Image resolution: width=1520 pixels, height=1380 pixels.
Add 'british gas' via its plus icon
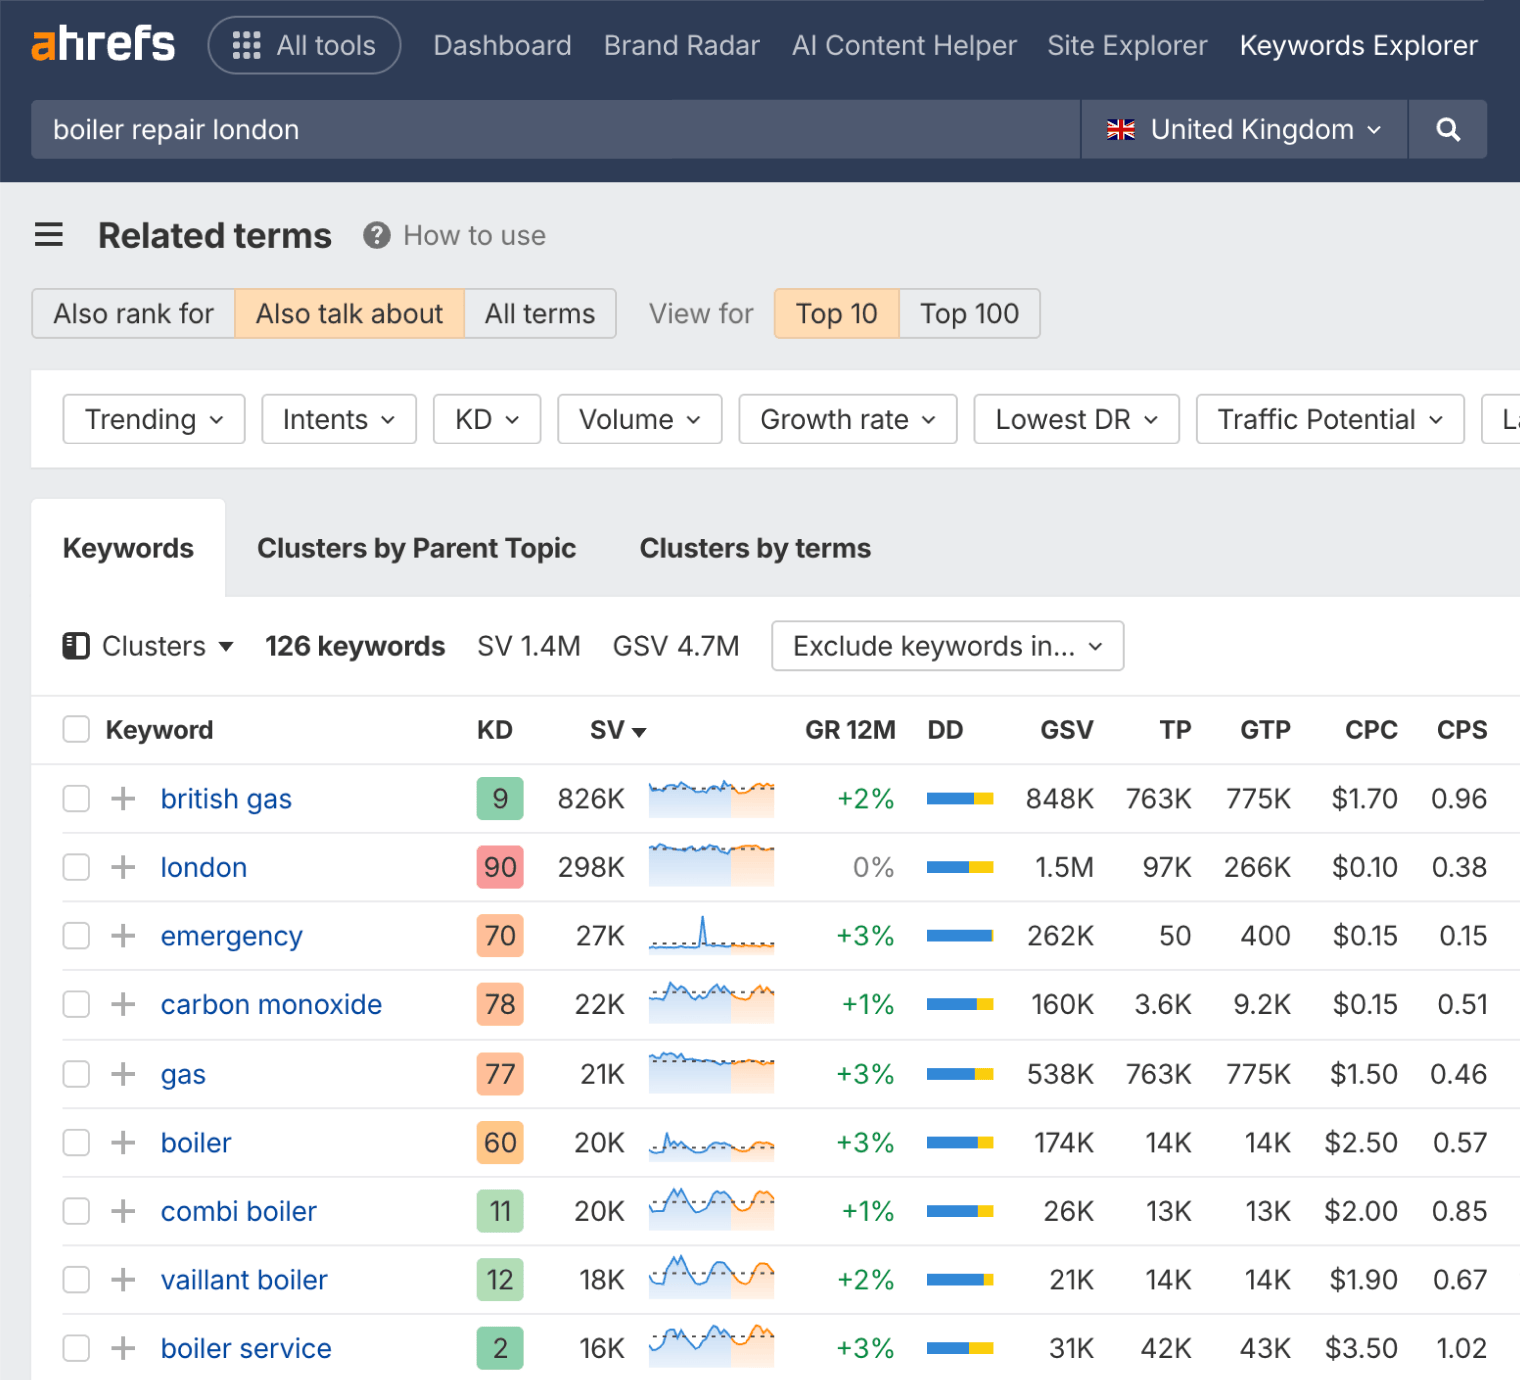[x=122, y=798]
